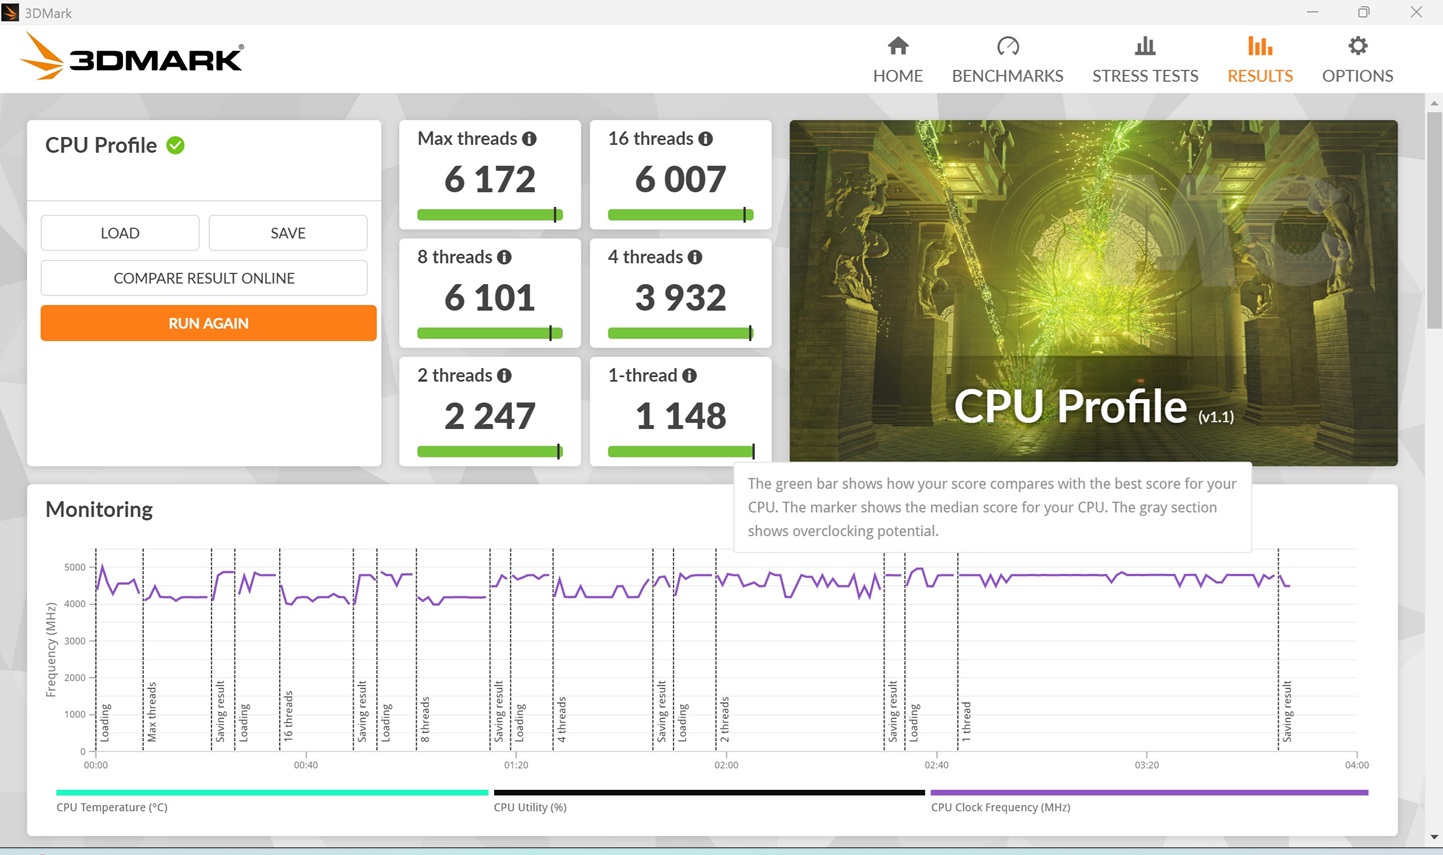
Task: Click the Stress Tests bar chart icon
Action: coord(1144,46)
